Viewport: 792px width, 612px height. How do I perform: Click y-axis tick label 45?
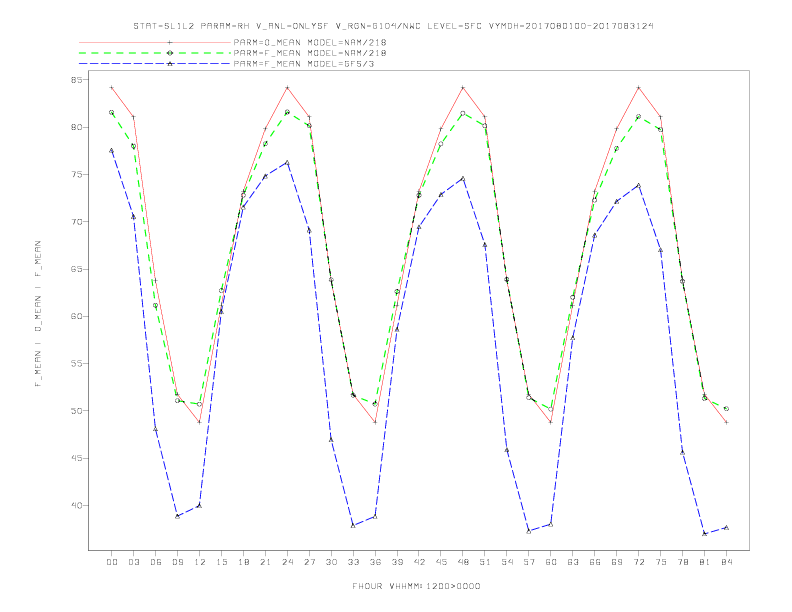click(76, 458)
